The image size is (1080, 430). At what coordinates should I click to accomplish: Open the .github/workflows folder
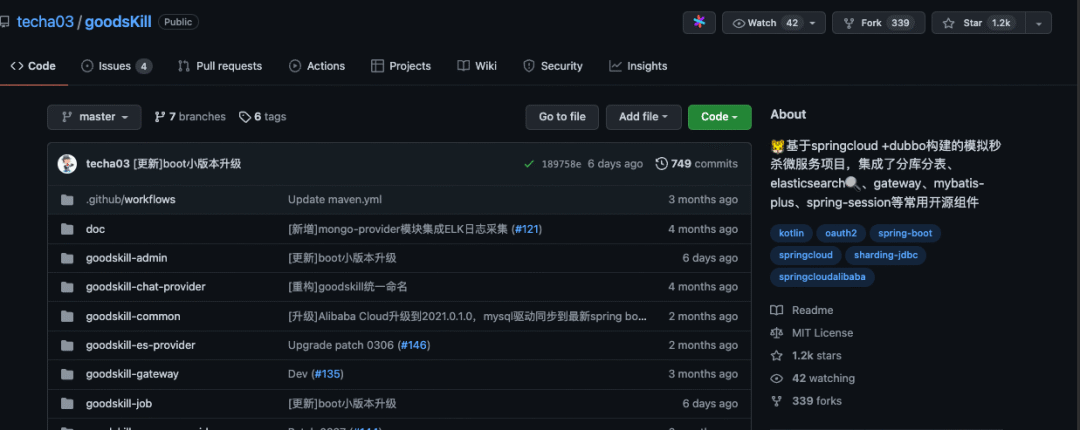coord(131,200)
